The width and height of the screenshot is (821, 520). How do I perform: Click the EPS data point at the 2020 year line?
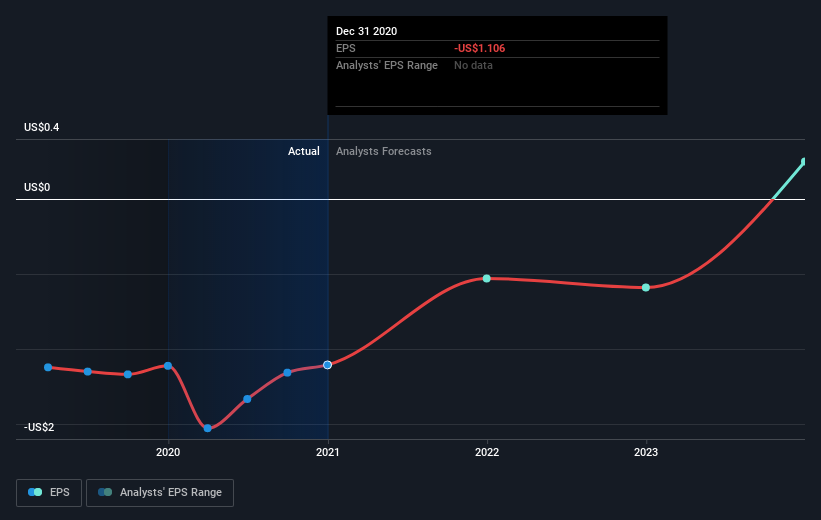coord(168,366)
